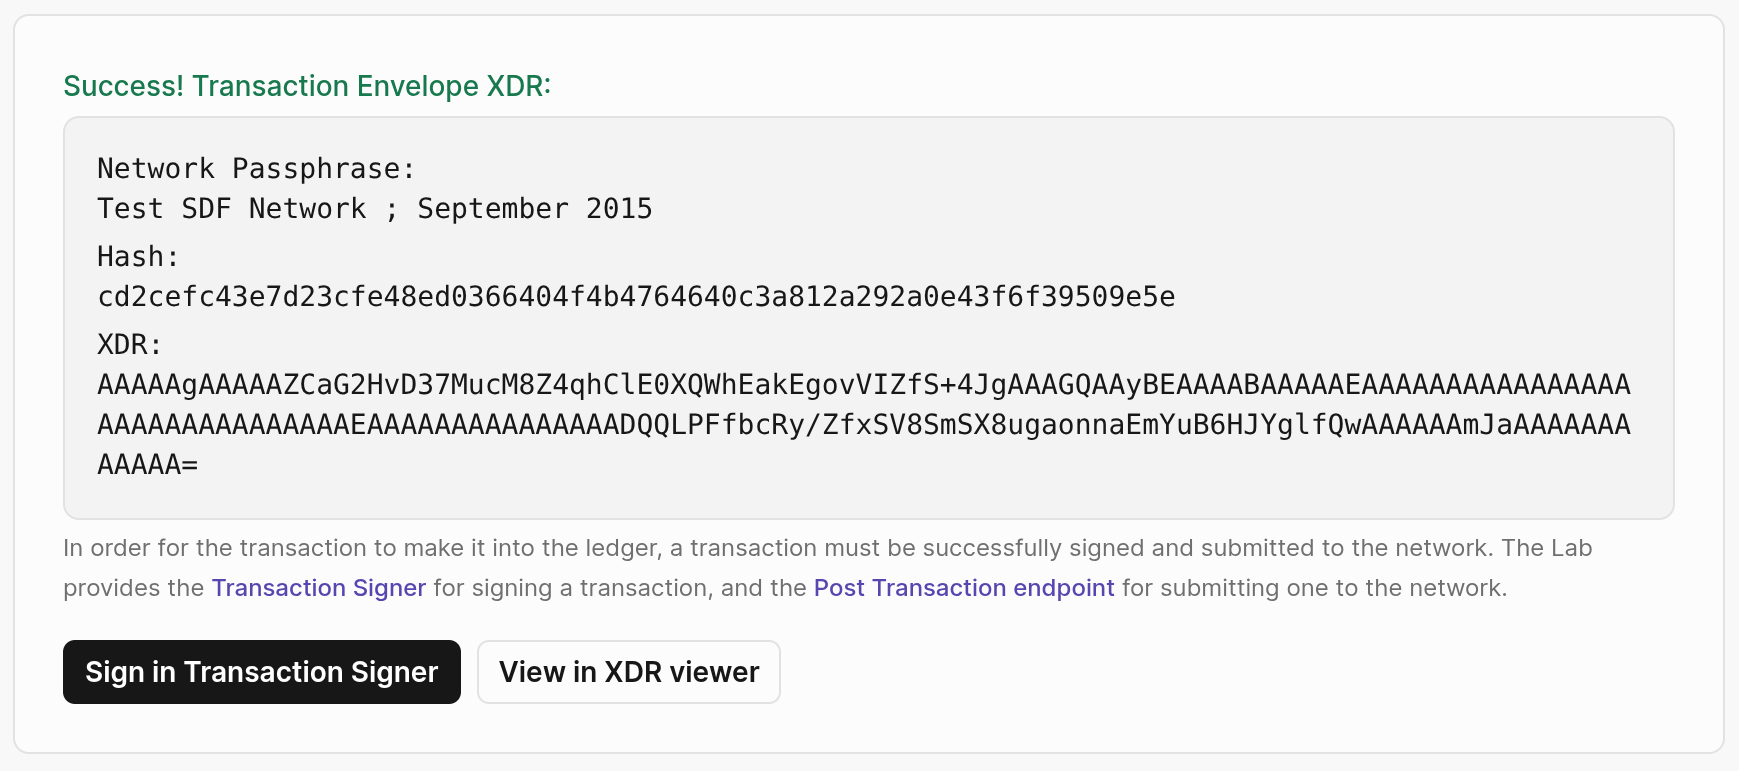This screenshot has height=771, width=1739.
Task: Click the Sign in Transaction Signer button
Action: (x=261, y=672)
